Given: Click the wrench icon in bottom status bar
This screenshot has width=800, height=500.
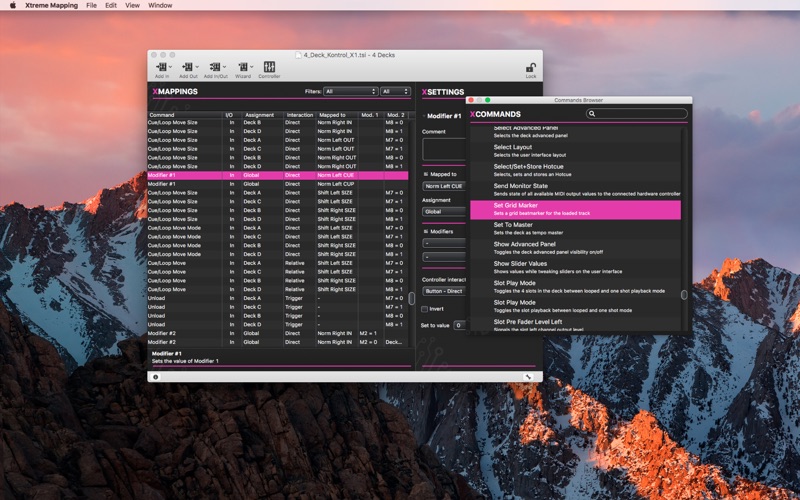Looking at the screenshot, I should [x=528, y=377].
